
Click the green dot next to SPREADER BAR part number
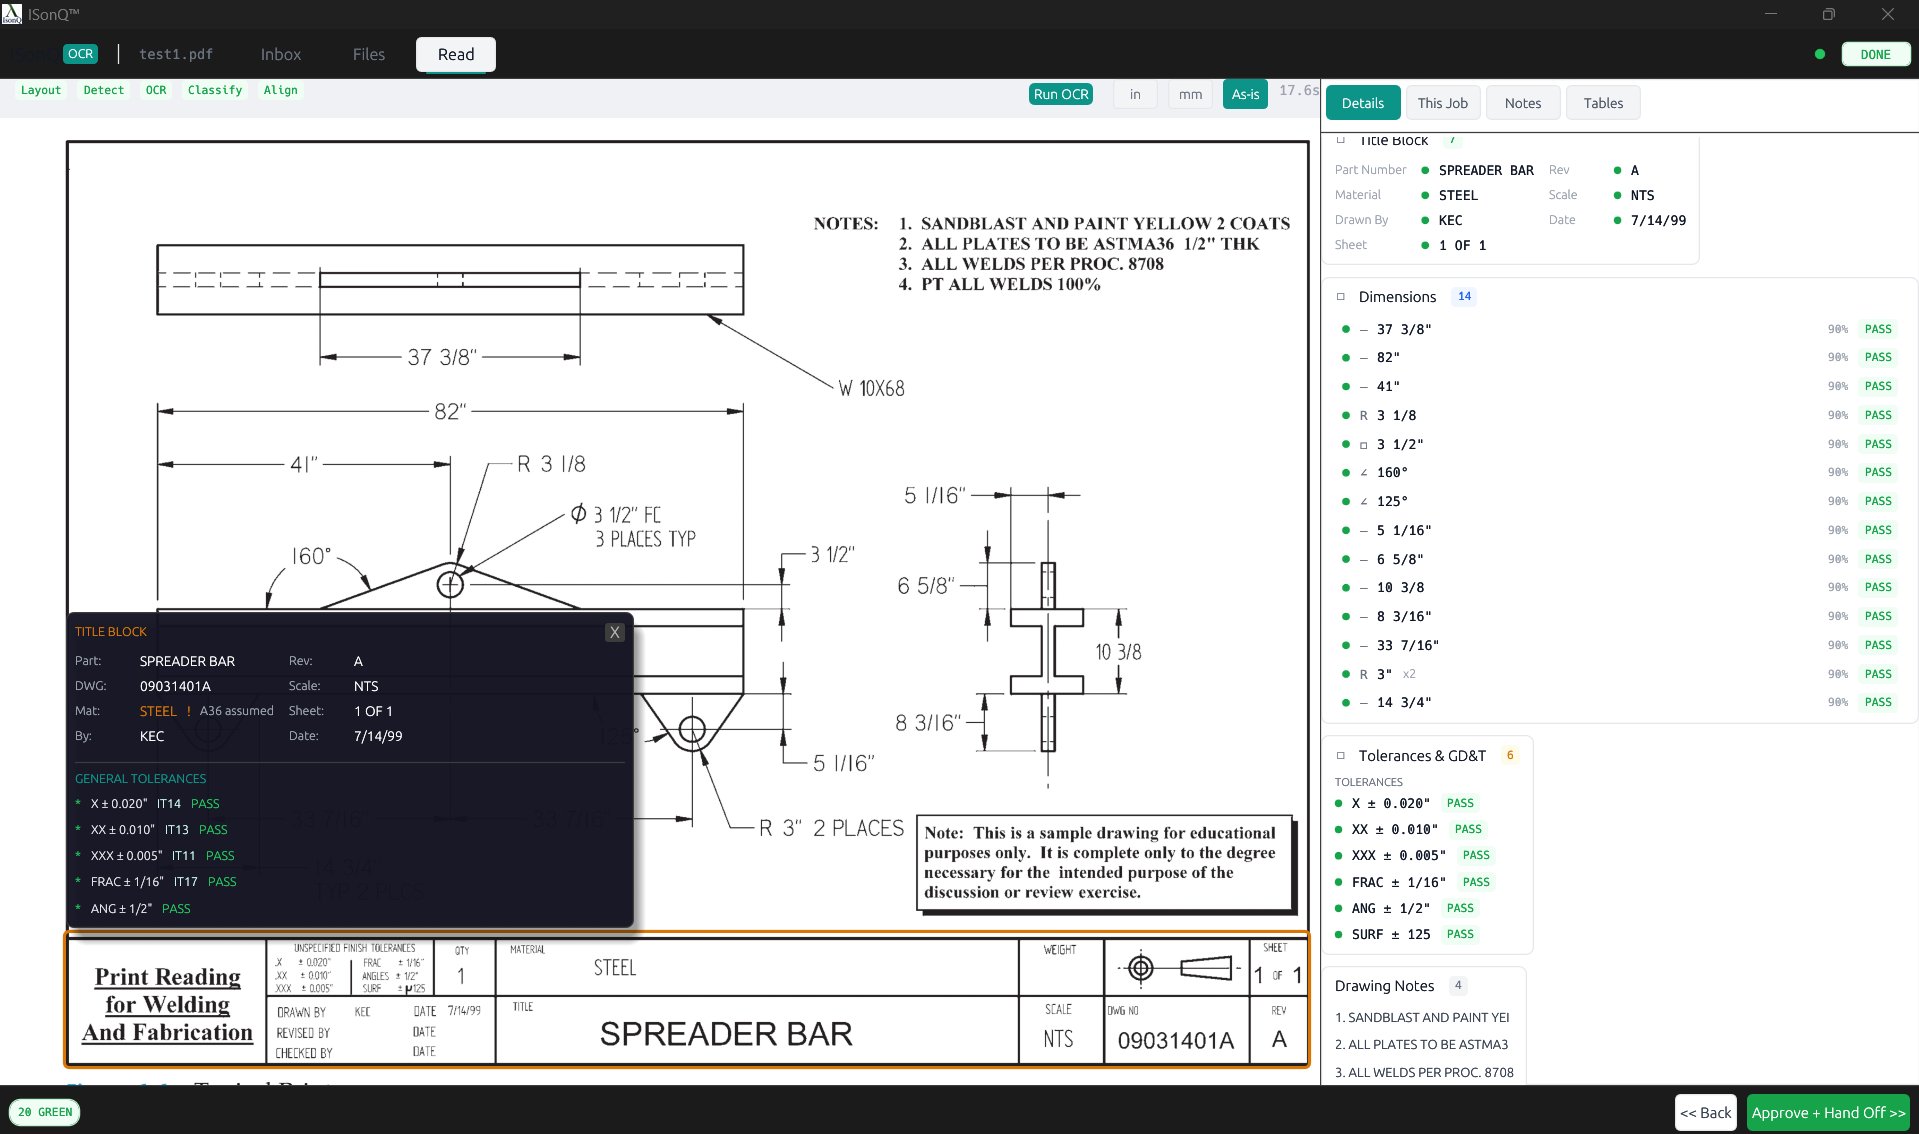(1425, 170)
